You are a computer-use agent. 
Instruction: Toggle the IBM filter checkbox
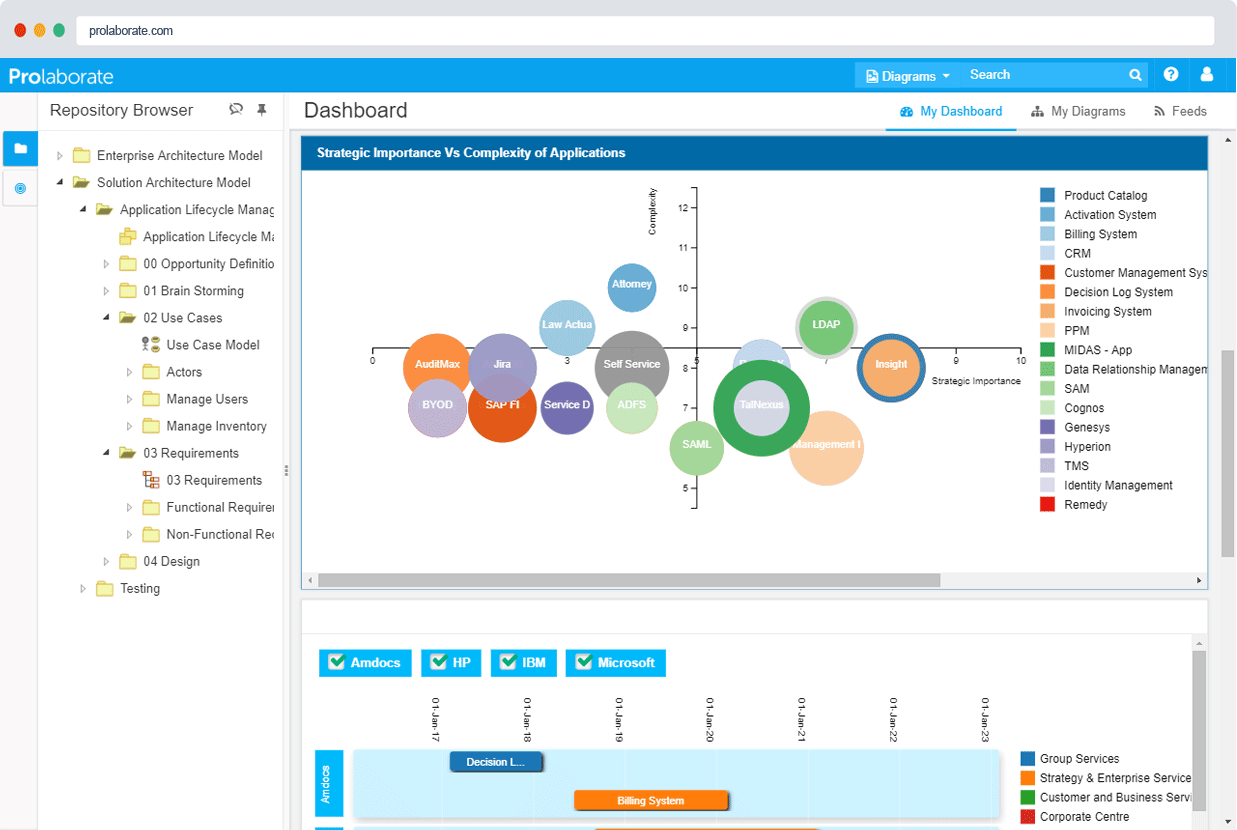pos(507,662)
